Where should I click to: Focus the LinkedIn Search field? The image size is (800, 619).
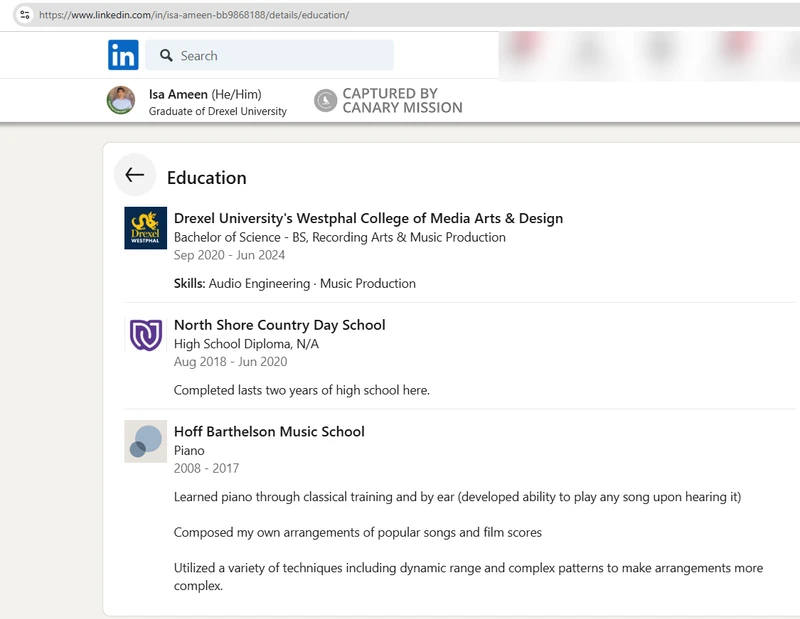click(269, 55)
